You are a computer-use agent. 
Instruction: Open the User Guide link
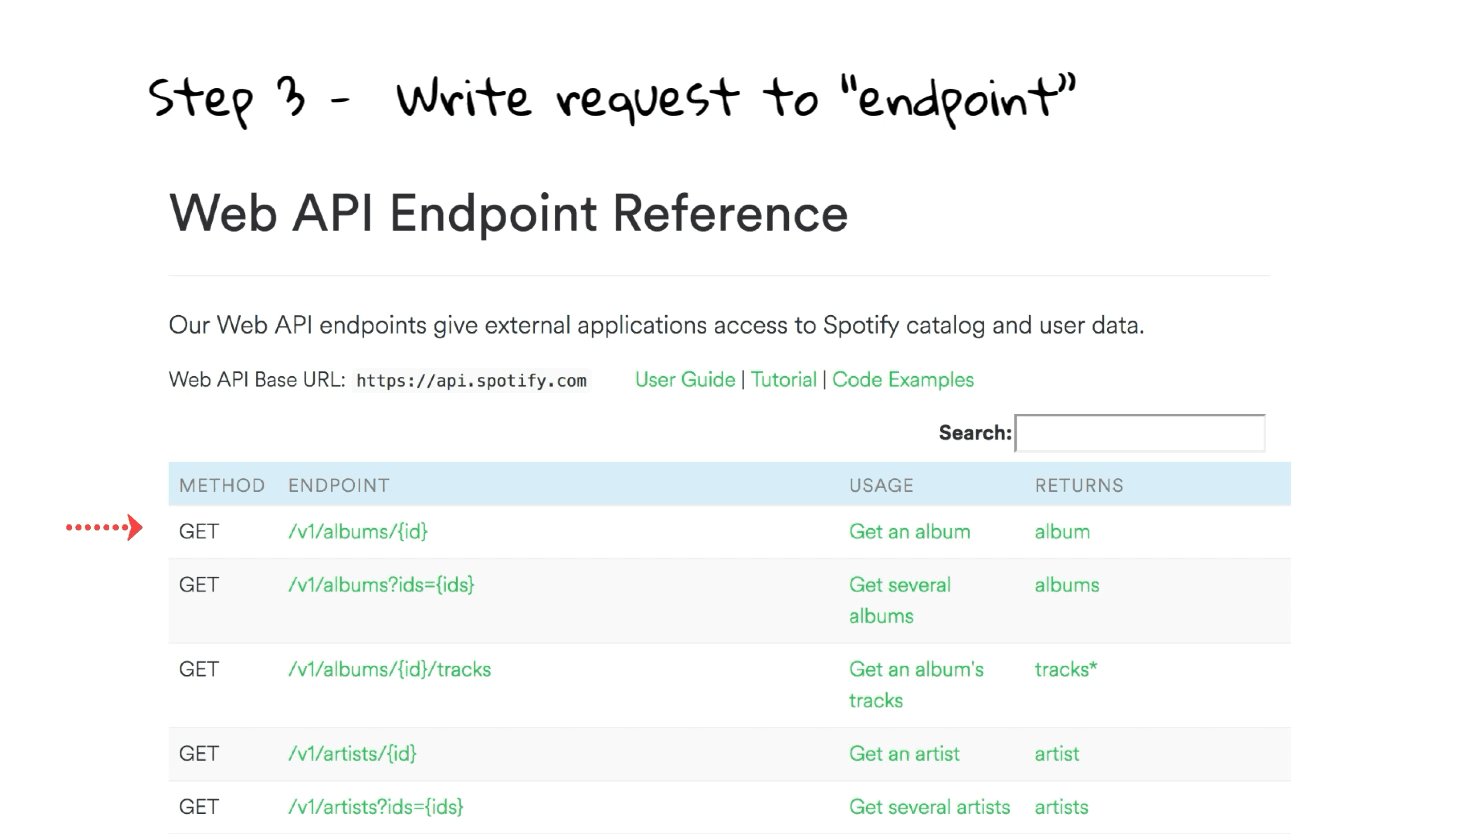click(x=685, y=380)
